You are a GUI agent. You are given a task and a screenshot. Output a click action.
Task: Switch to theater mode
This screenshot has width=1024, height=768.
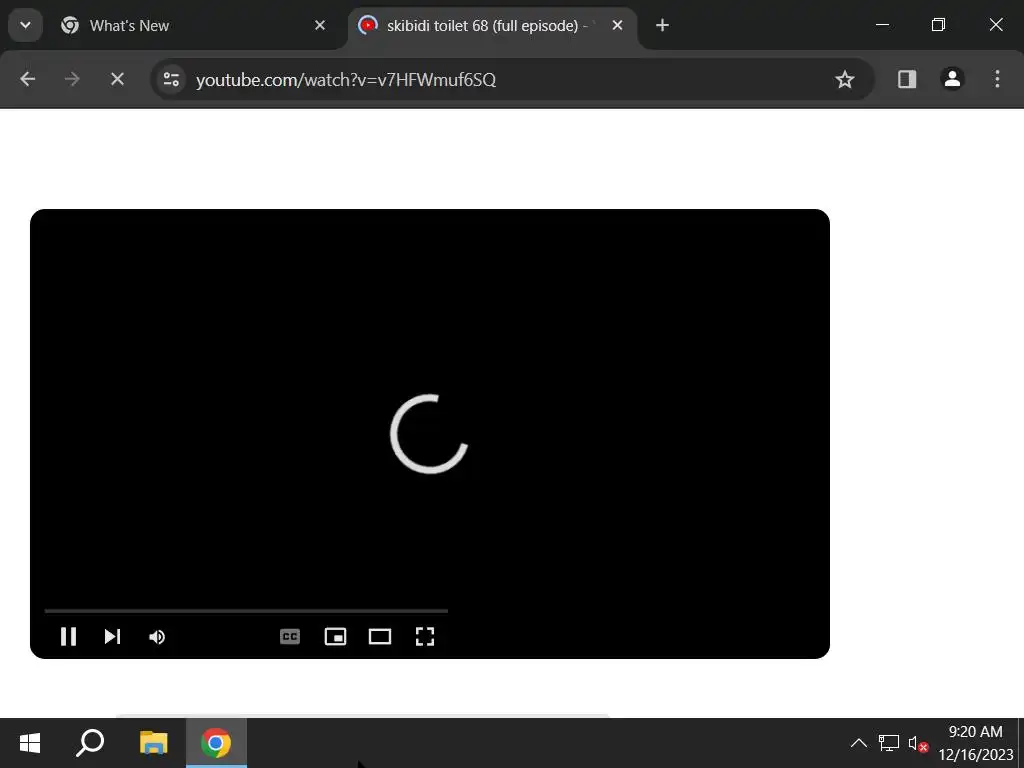coord(380,637)
